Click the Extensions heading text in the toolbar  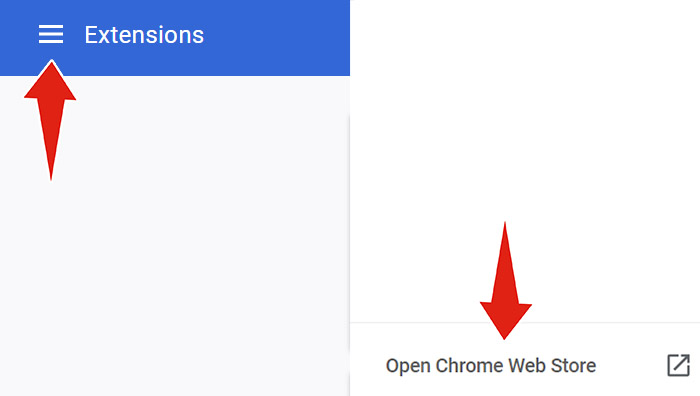click(x=144, y=35)
